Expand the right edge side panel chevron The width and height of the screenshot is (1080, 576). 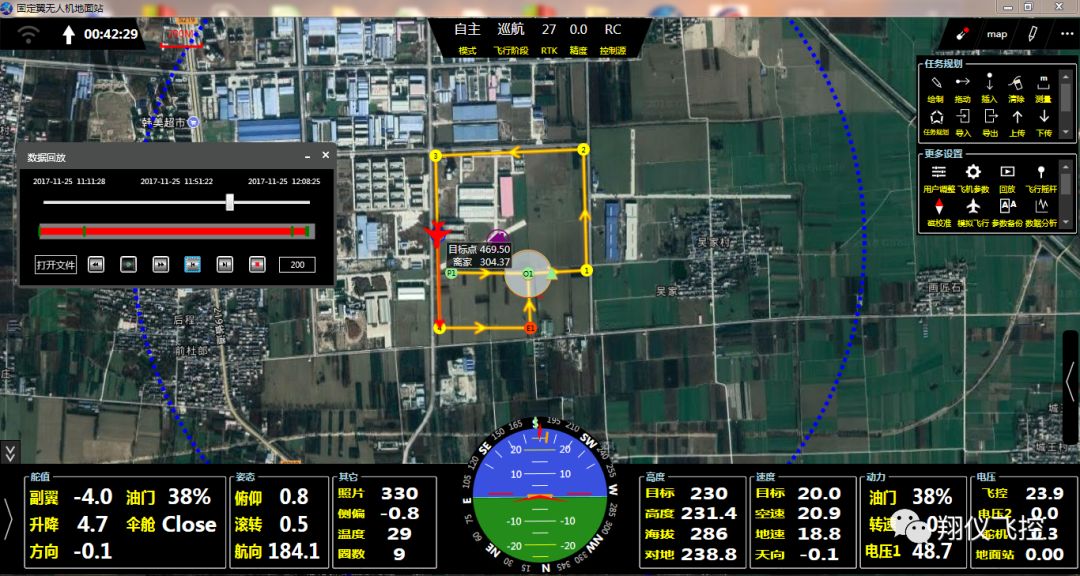point(1070,380)
